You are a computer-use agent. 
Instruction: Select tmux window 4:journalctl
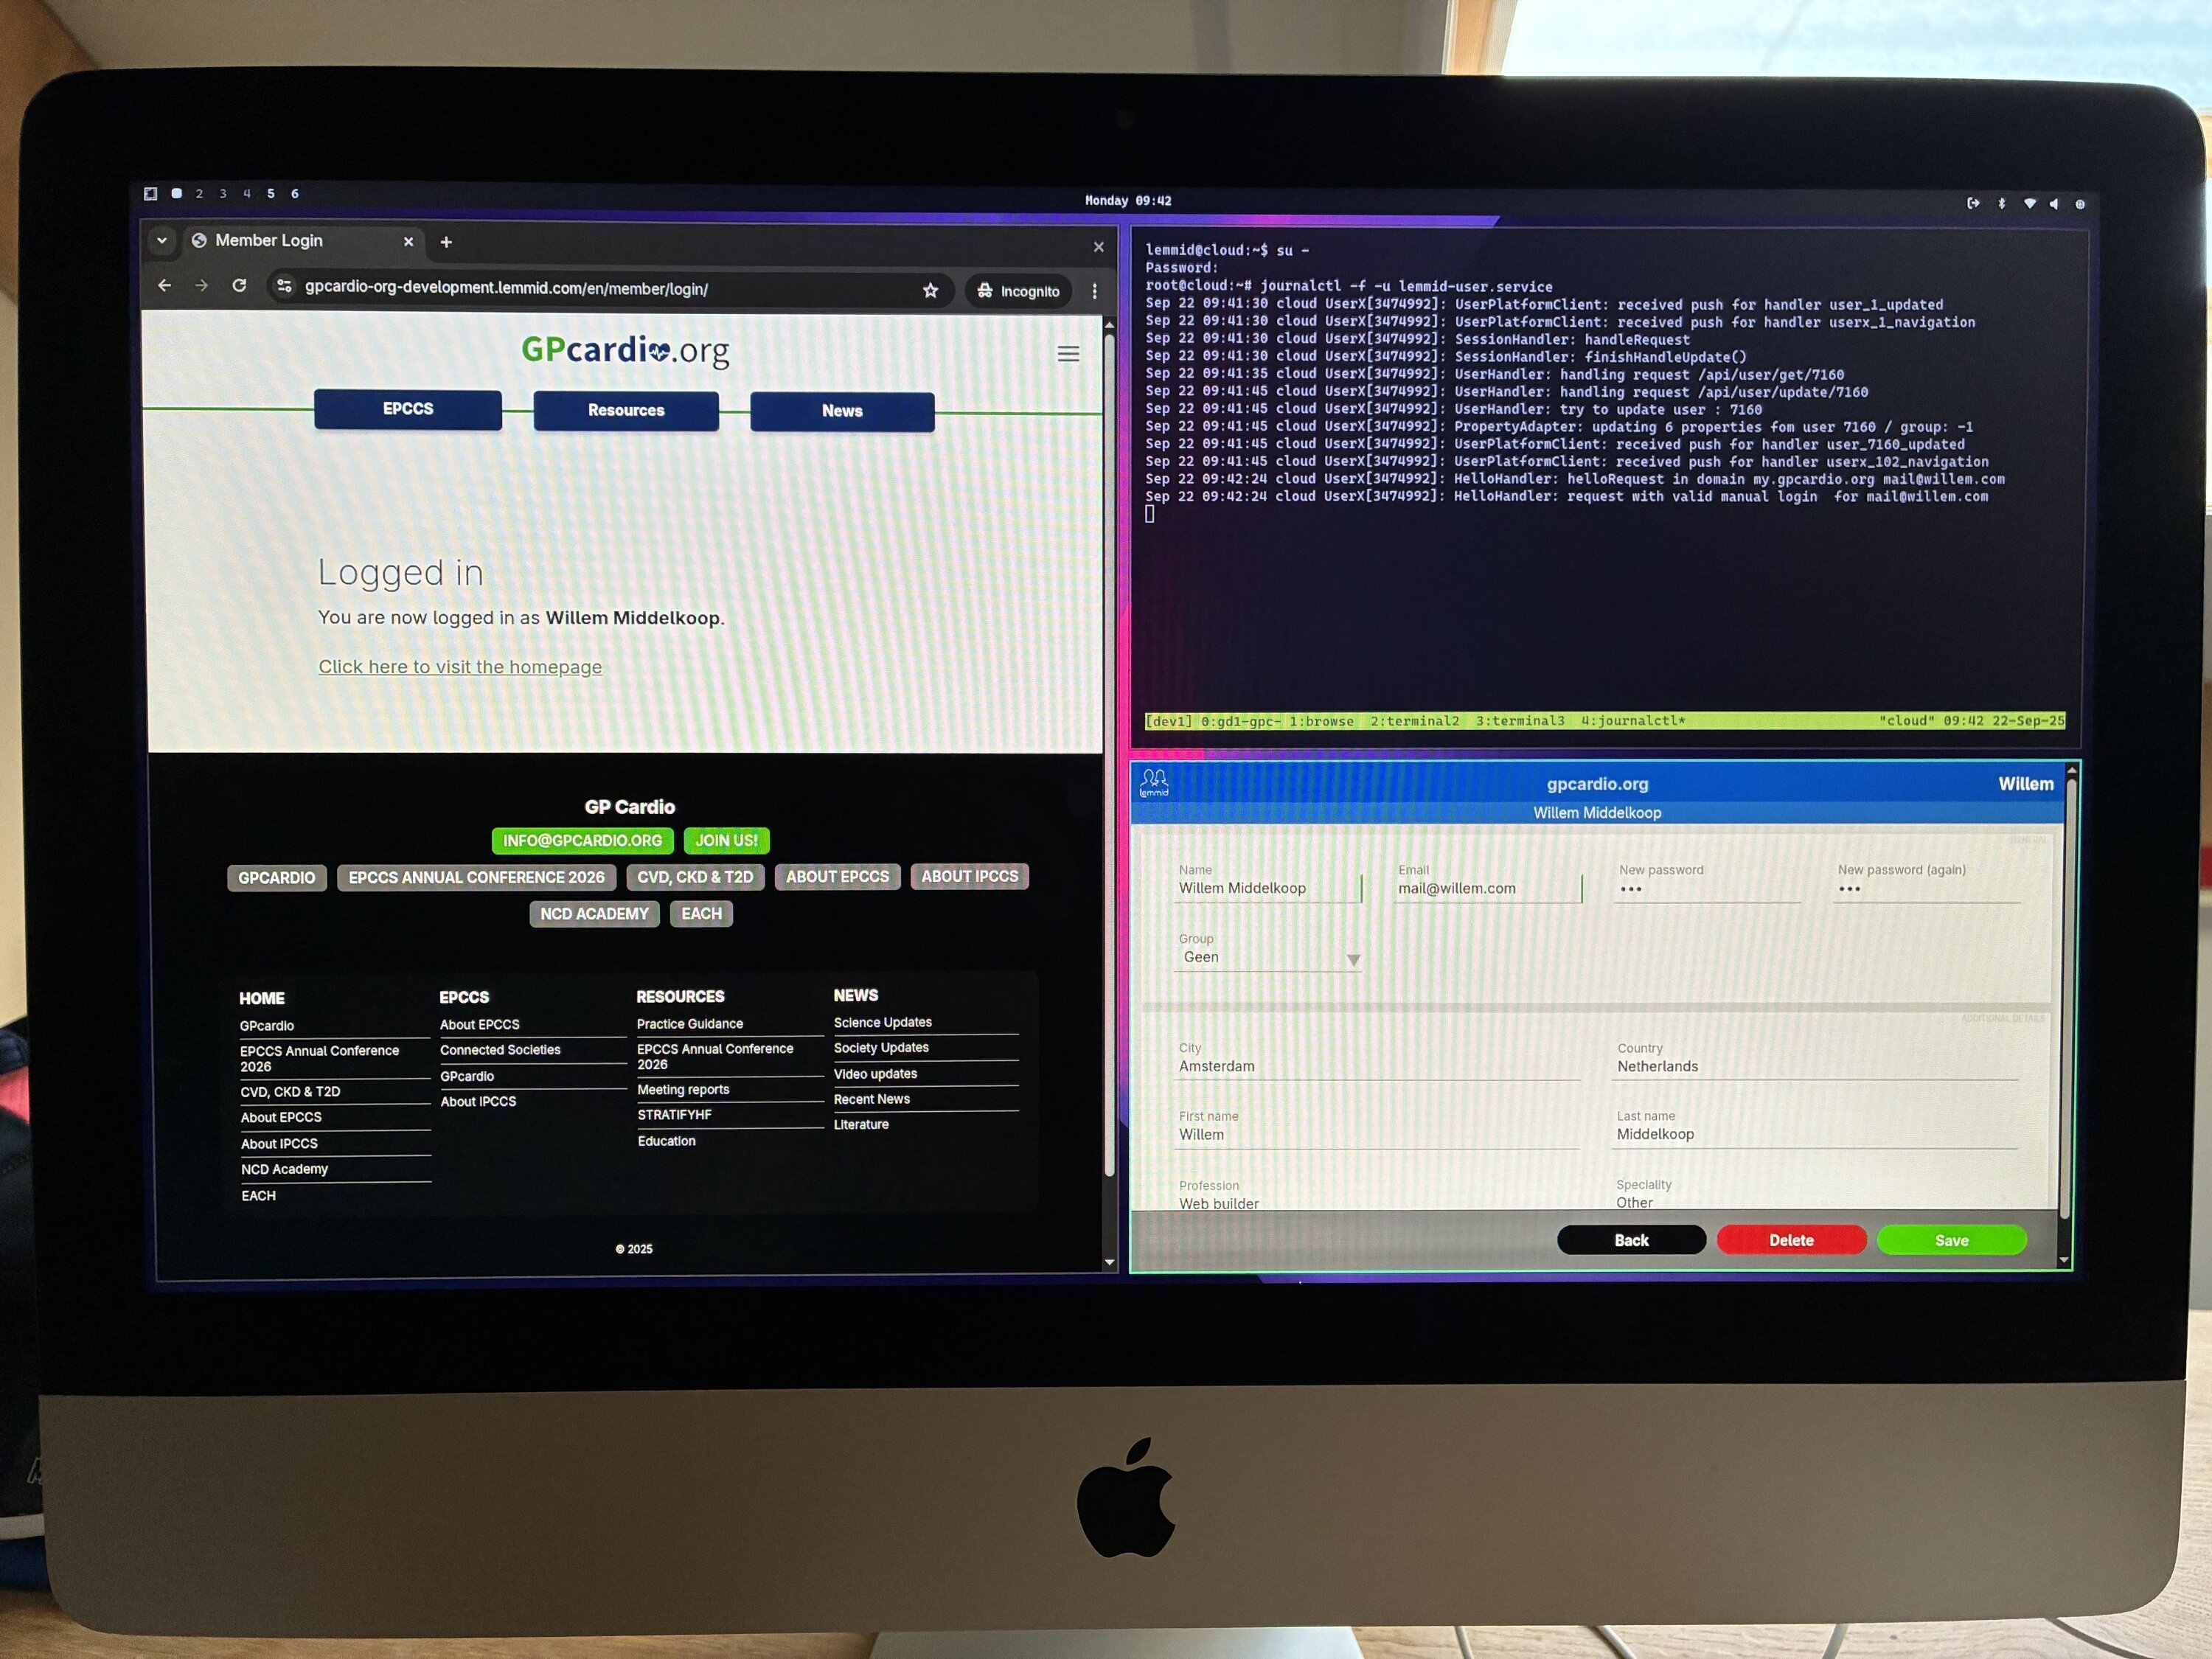1633,720
